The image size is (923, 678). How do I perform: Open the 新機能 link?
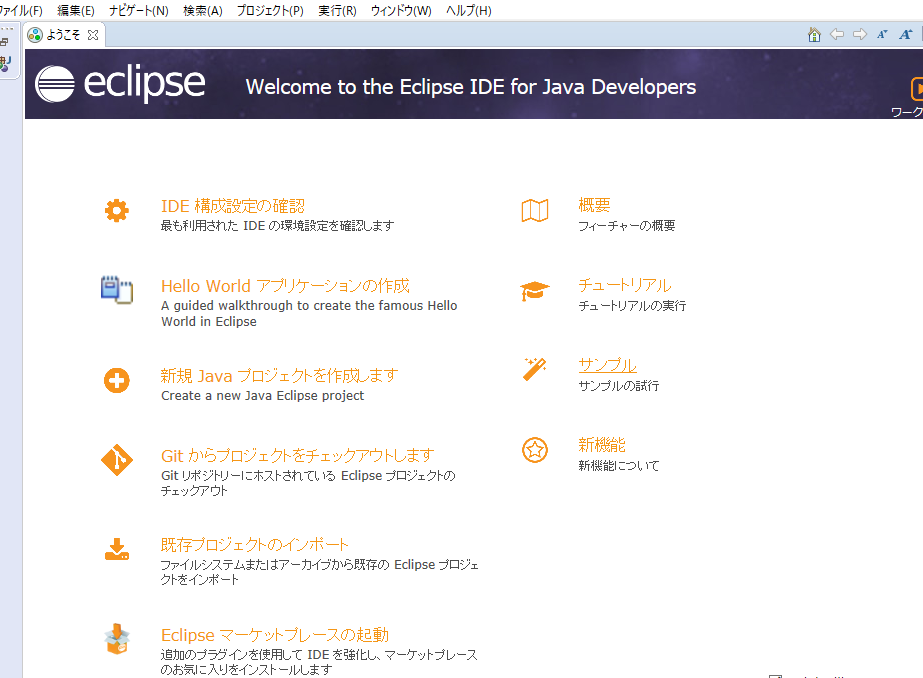[602, 445]
